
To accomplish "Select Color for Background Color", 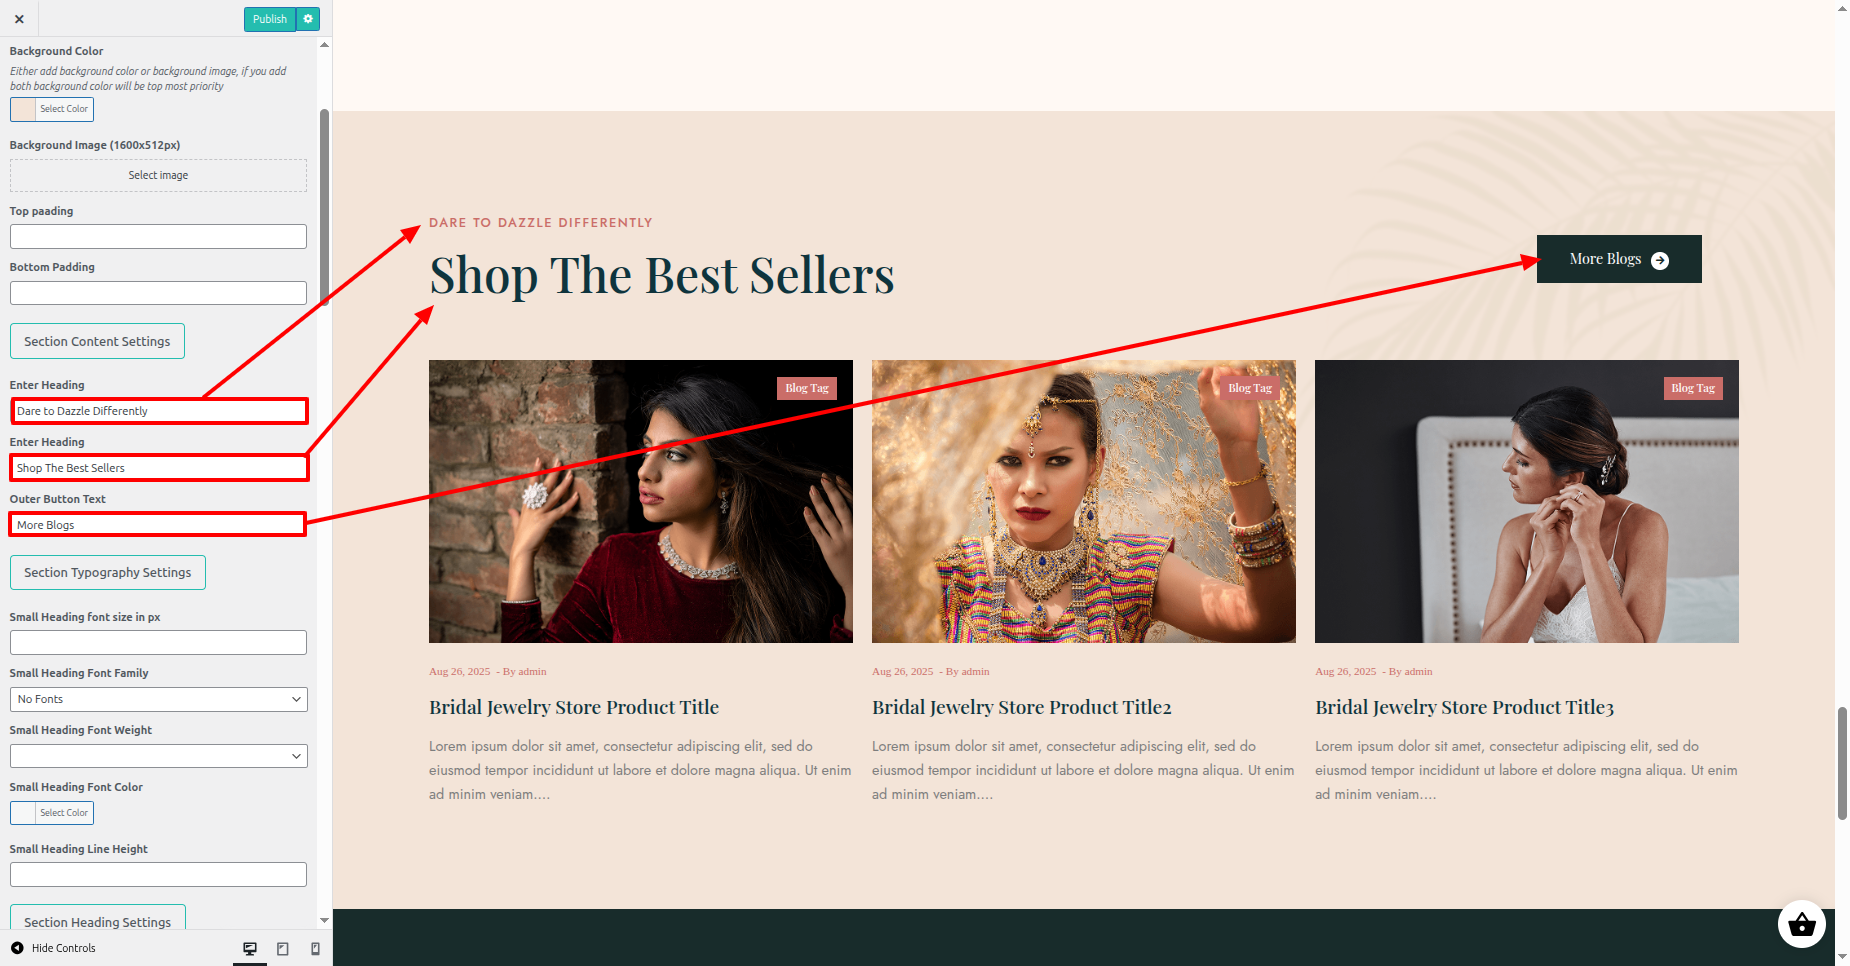I will coord(52,109).
